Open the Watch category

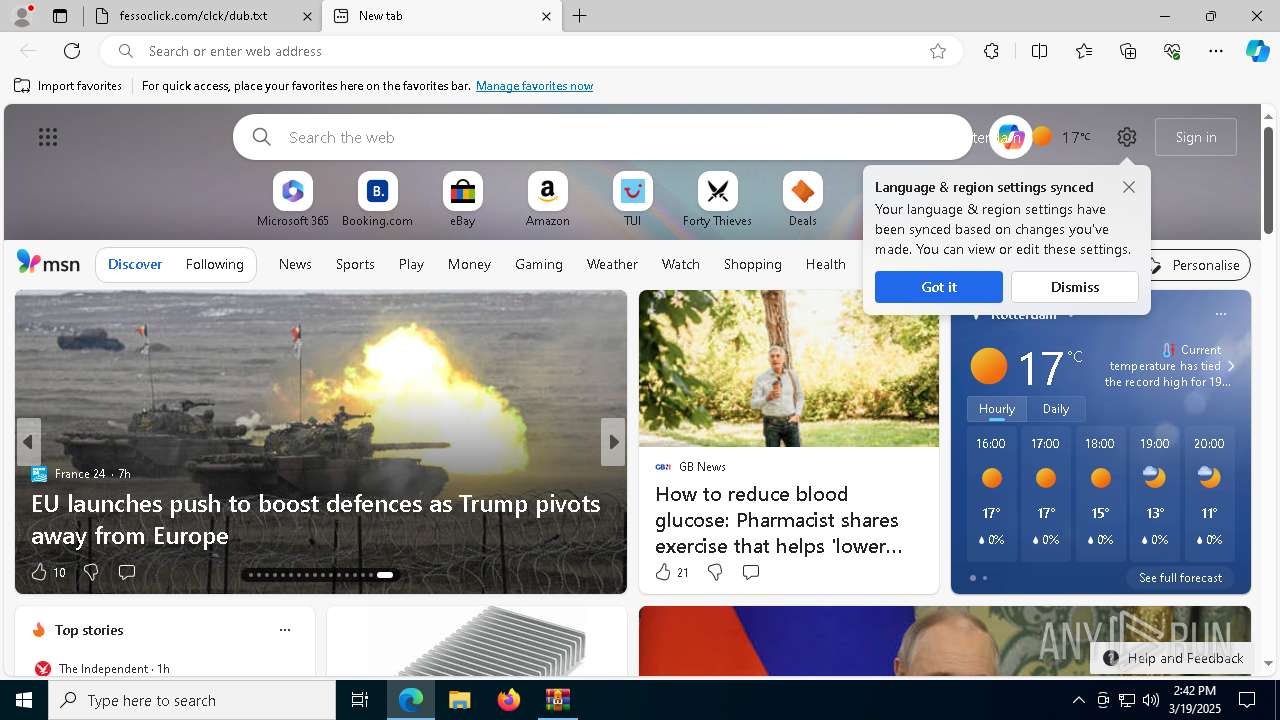tap(680, 264)
